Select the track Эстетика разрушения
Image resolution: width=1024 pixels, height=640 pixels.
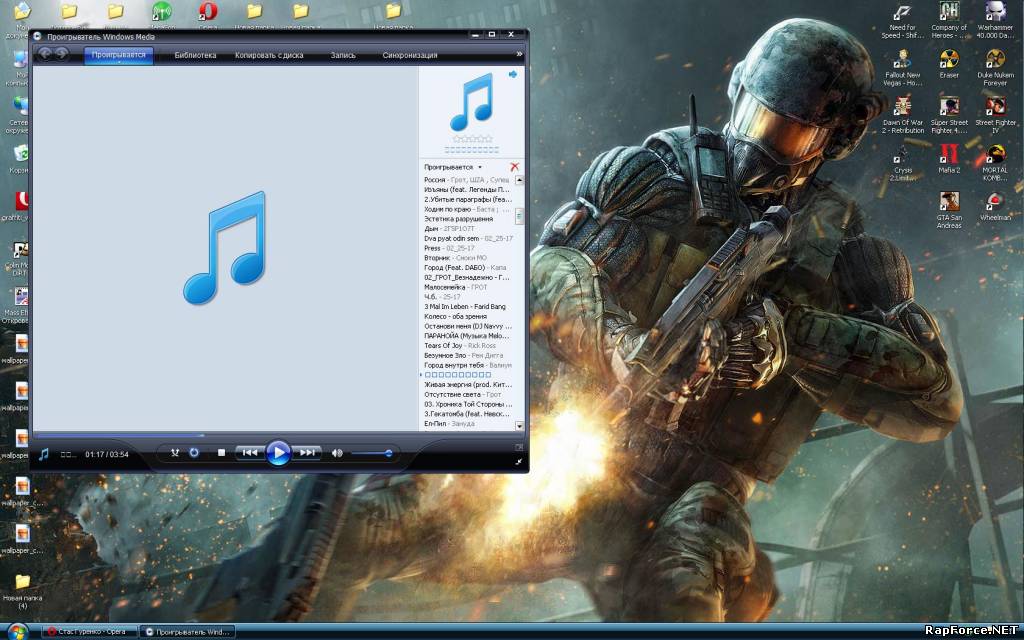458,219
